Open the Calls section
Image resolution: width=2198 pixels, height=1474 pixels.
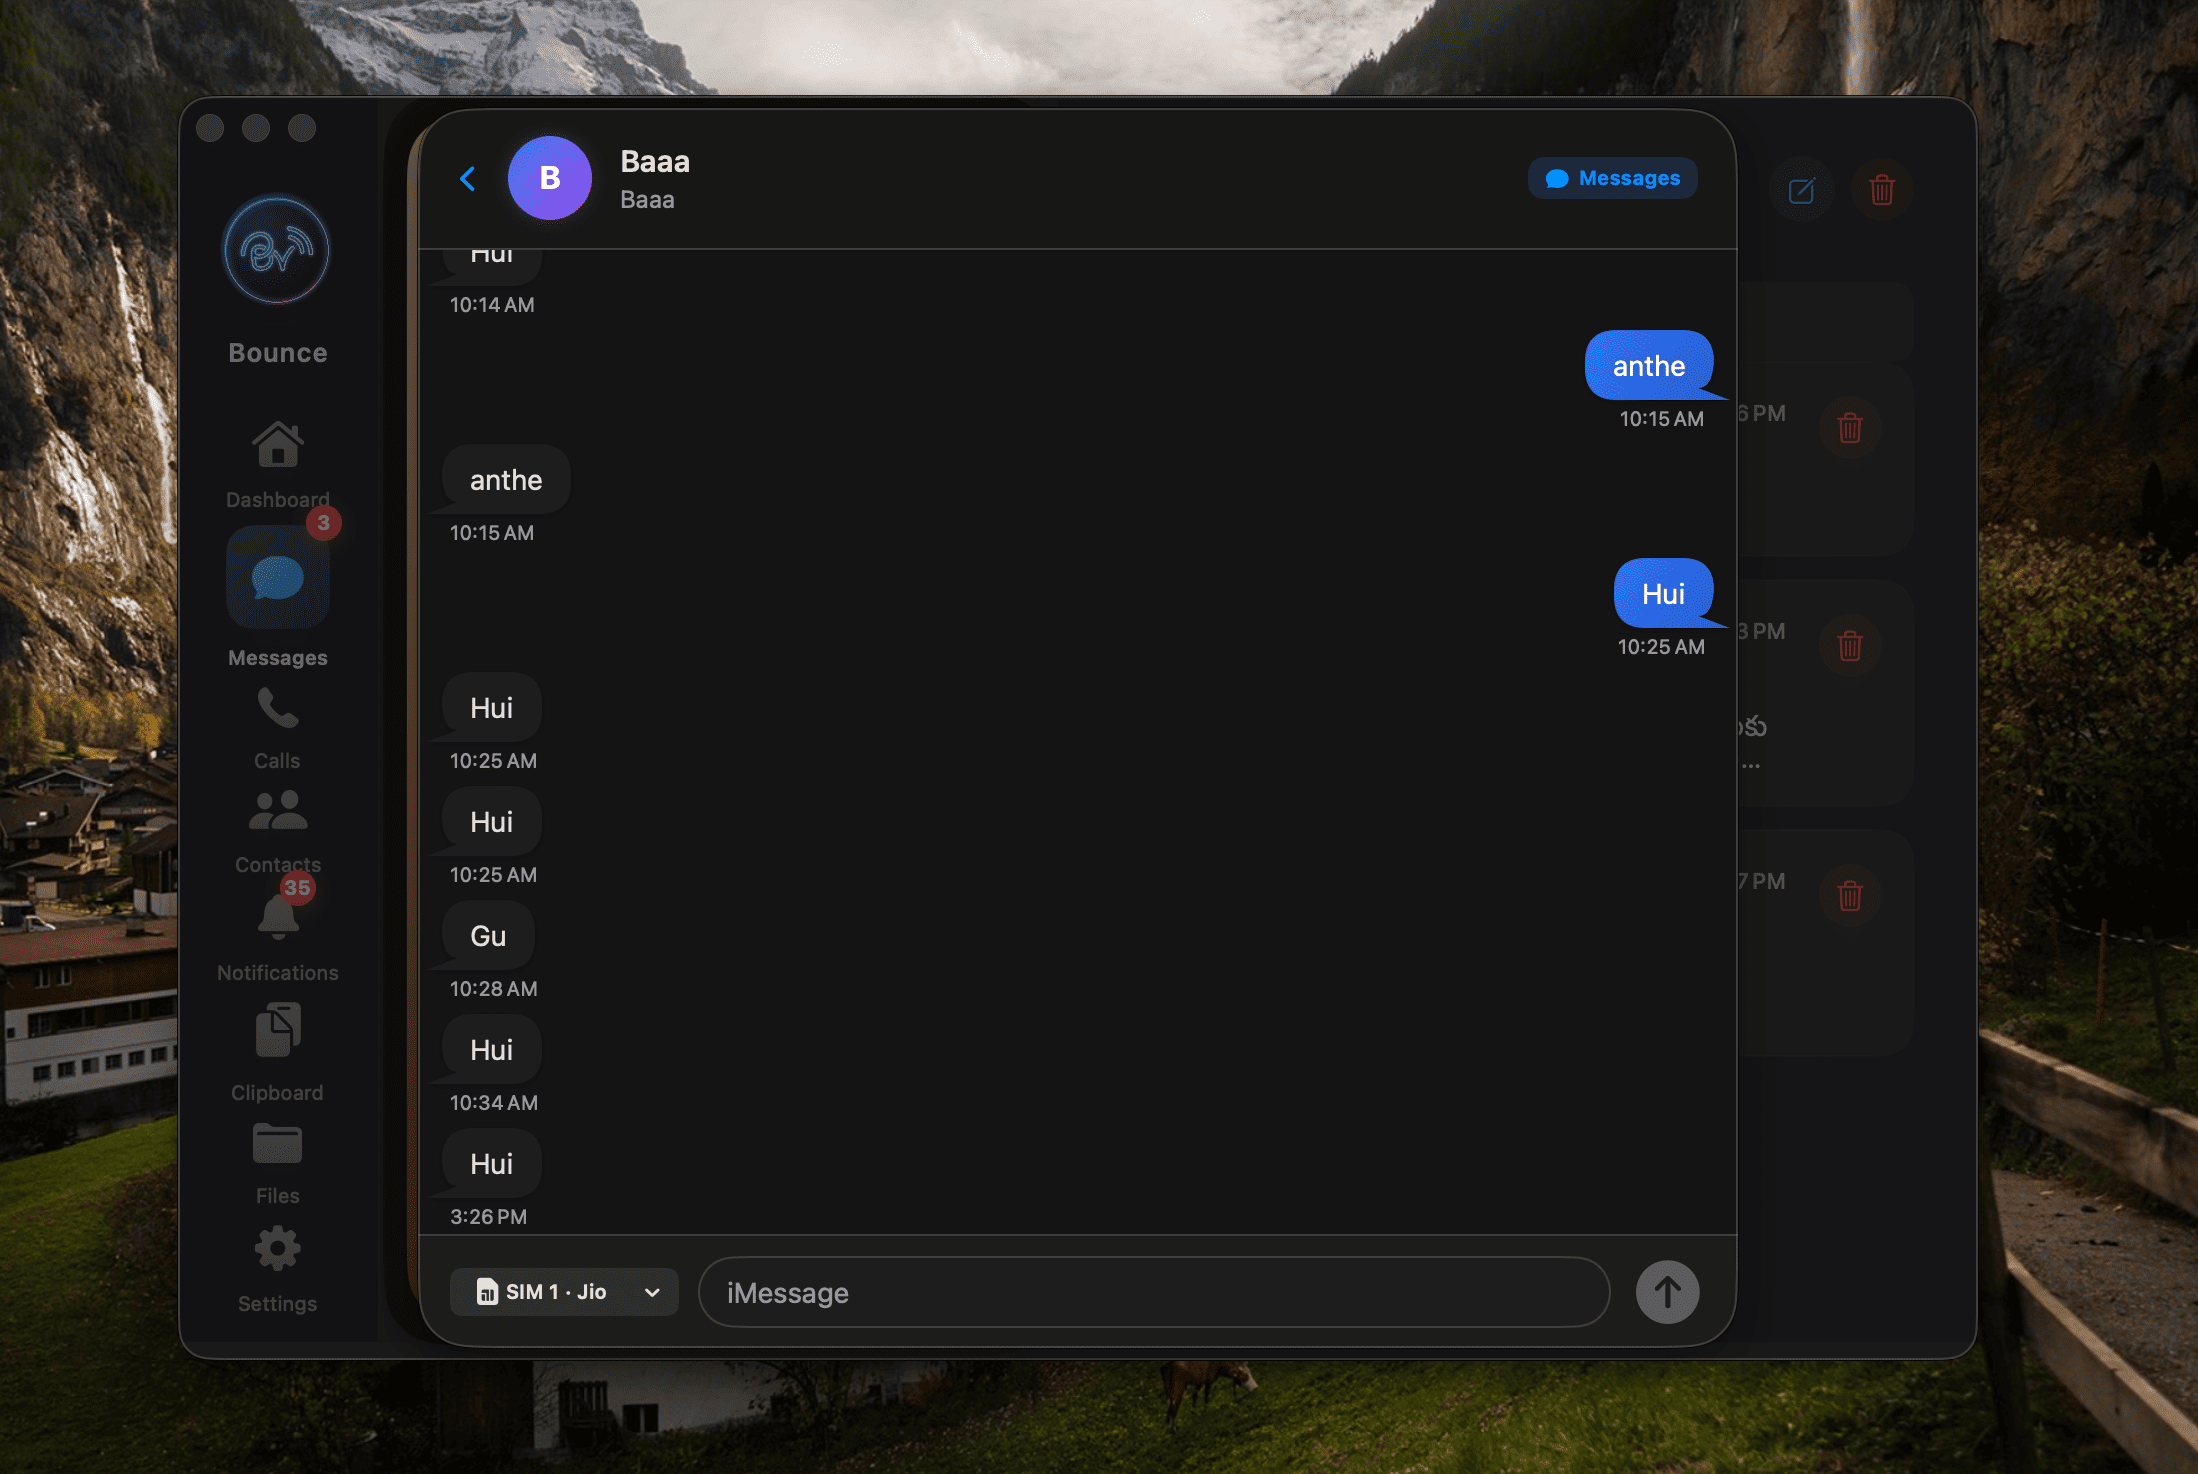coord(276,712)
